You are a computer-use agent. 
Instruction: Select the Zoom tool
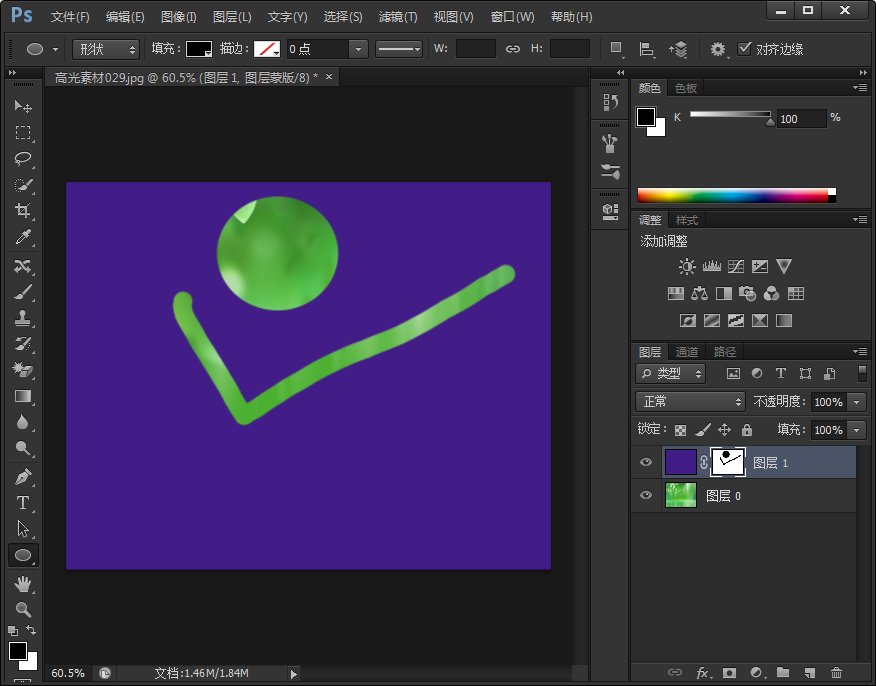[x=22, y=609]
